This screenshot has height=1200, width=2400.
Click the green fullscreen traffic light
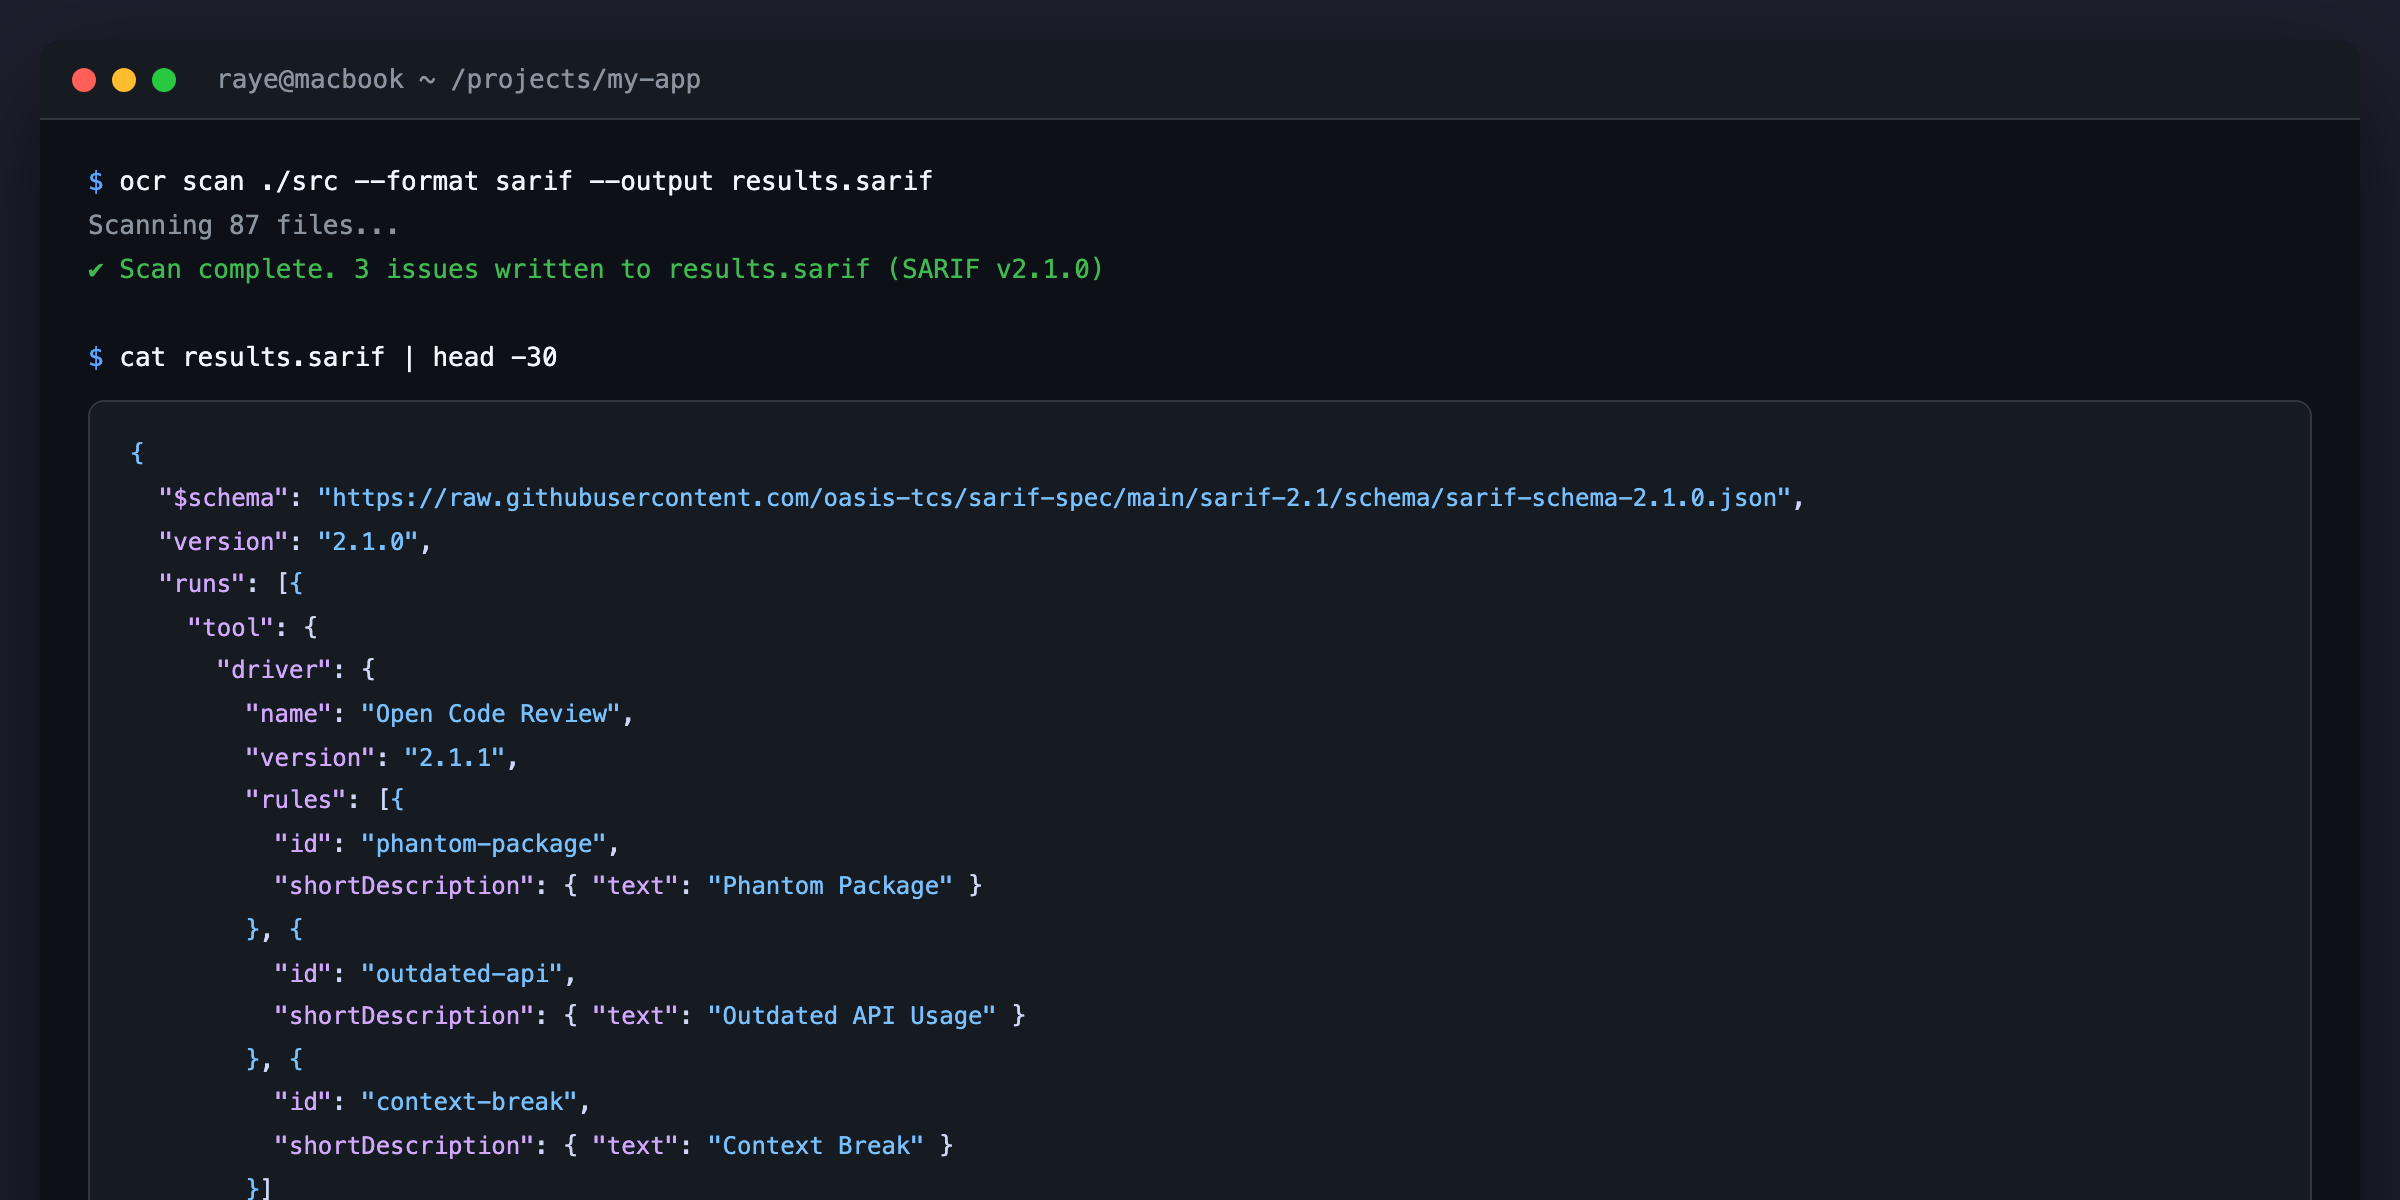click(x=164, y=79)
